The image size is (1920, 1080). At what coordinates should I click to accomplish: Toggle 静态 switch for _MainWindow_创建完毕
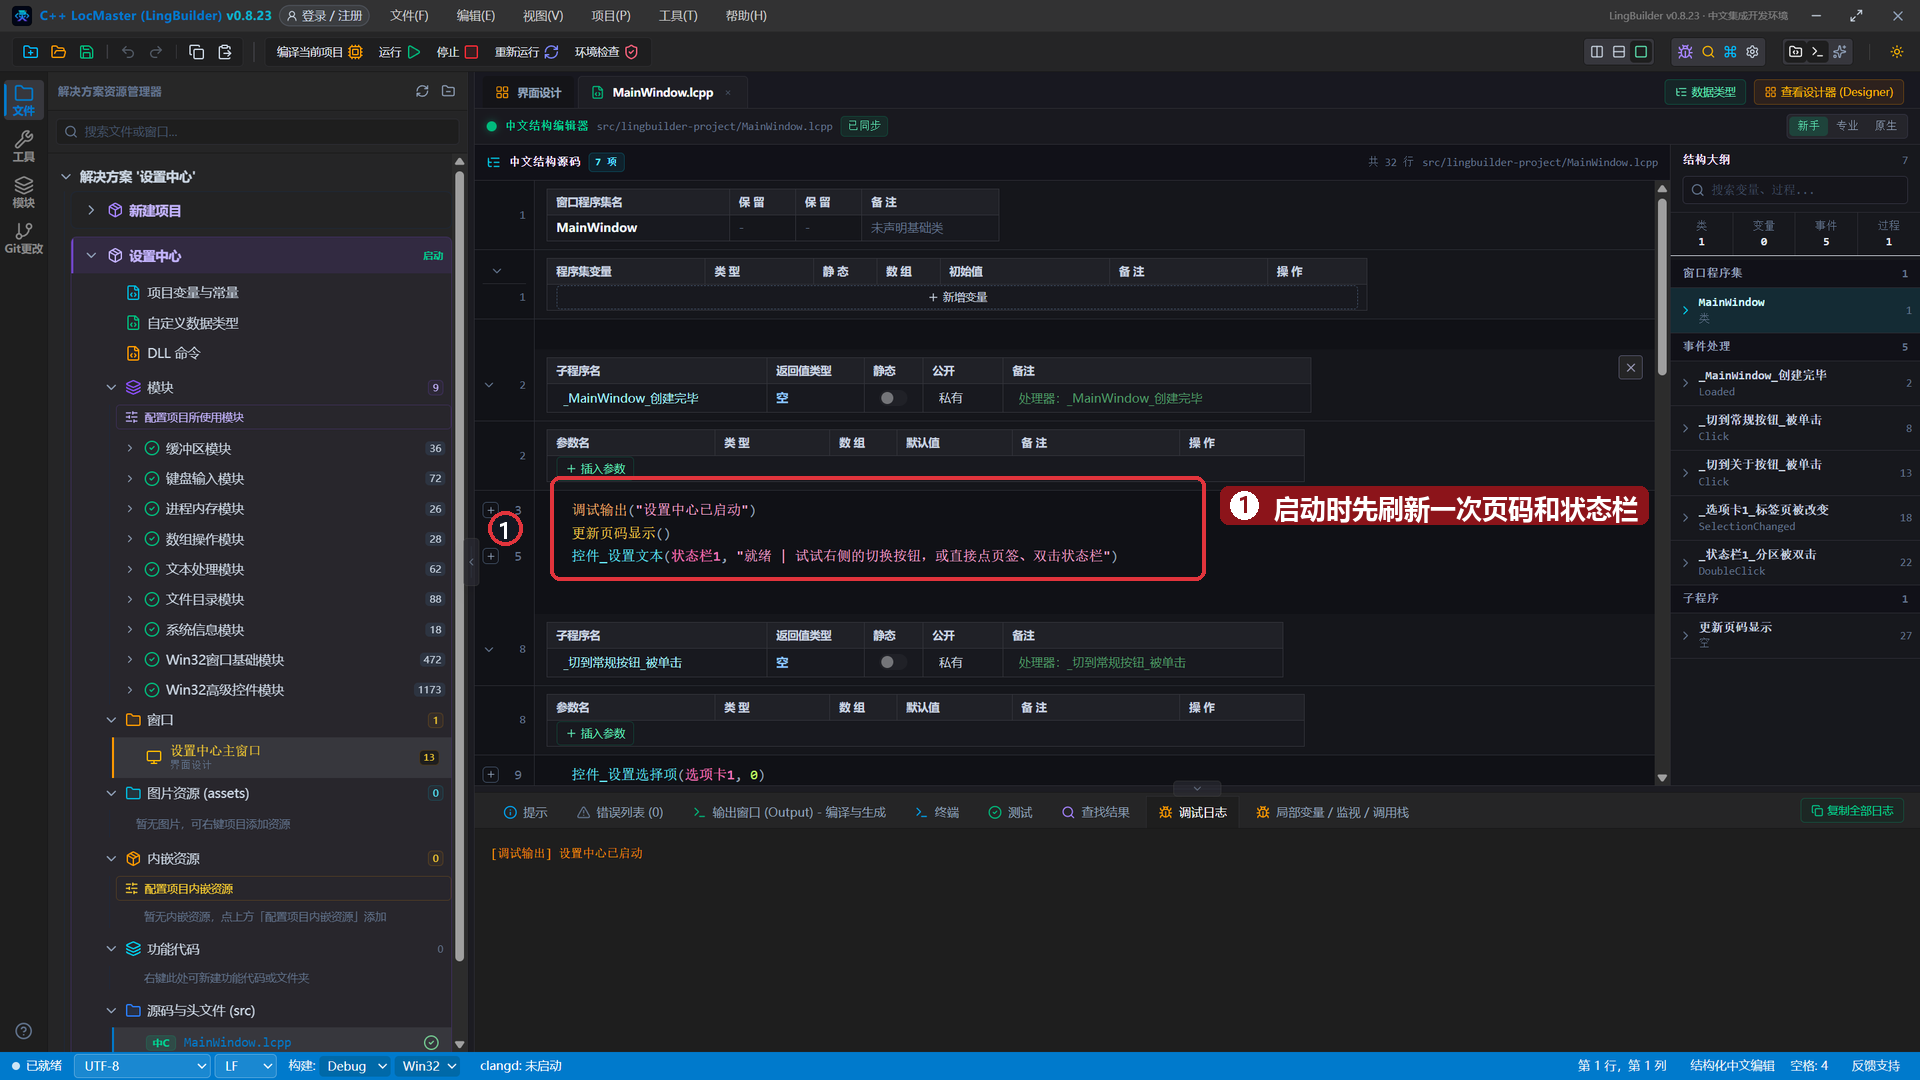coord(892,398)
